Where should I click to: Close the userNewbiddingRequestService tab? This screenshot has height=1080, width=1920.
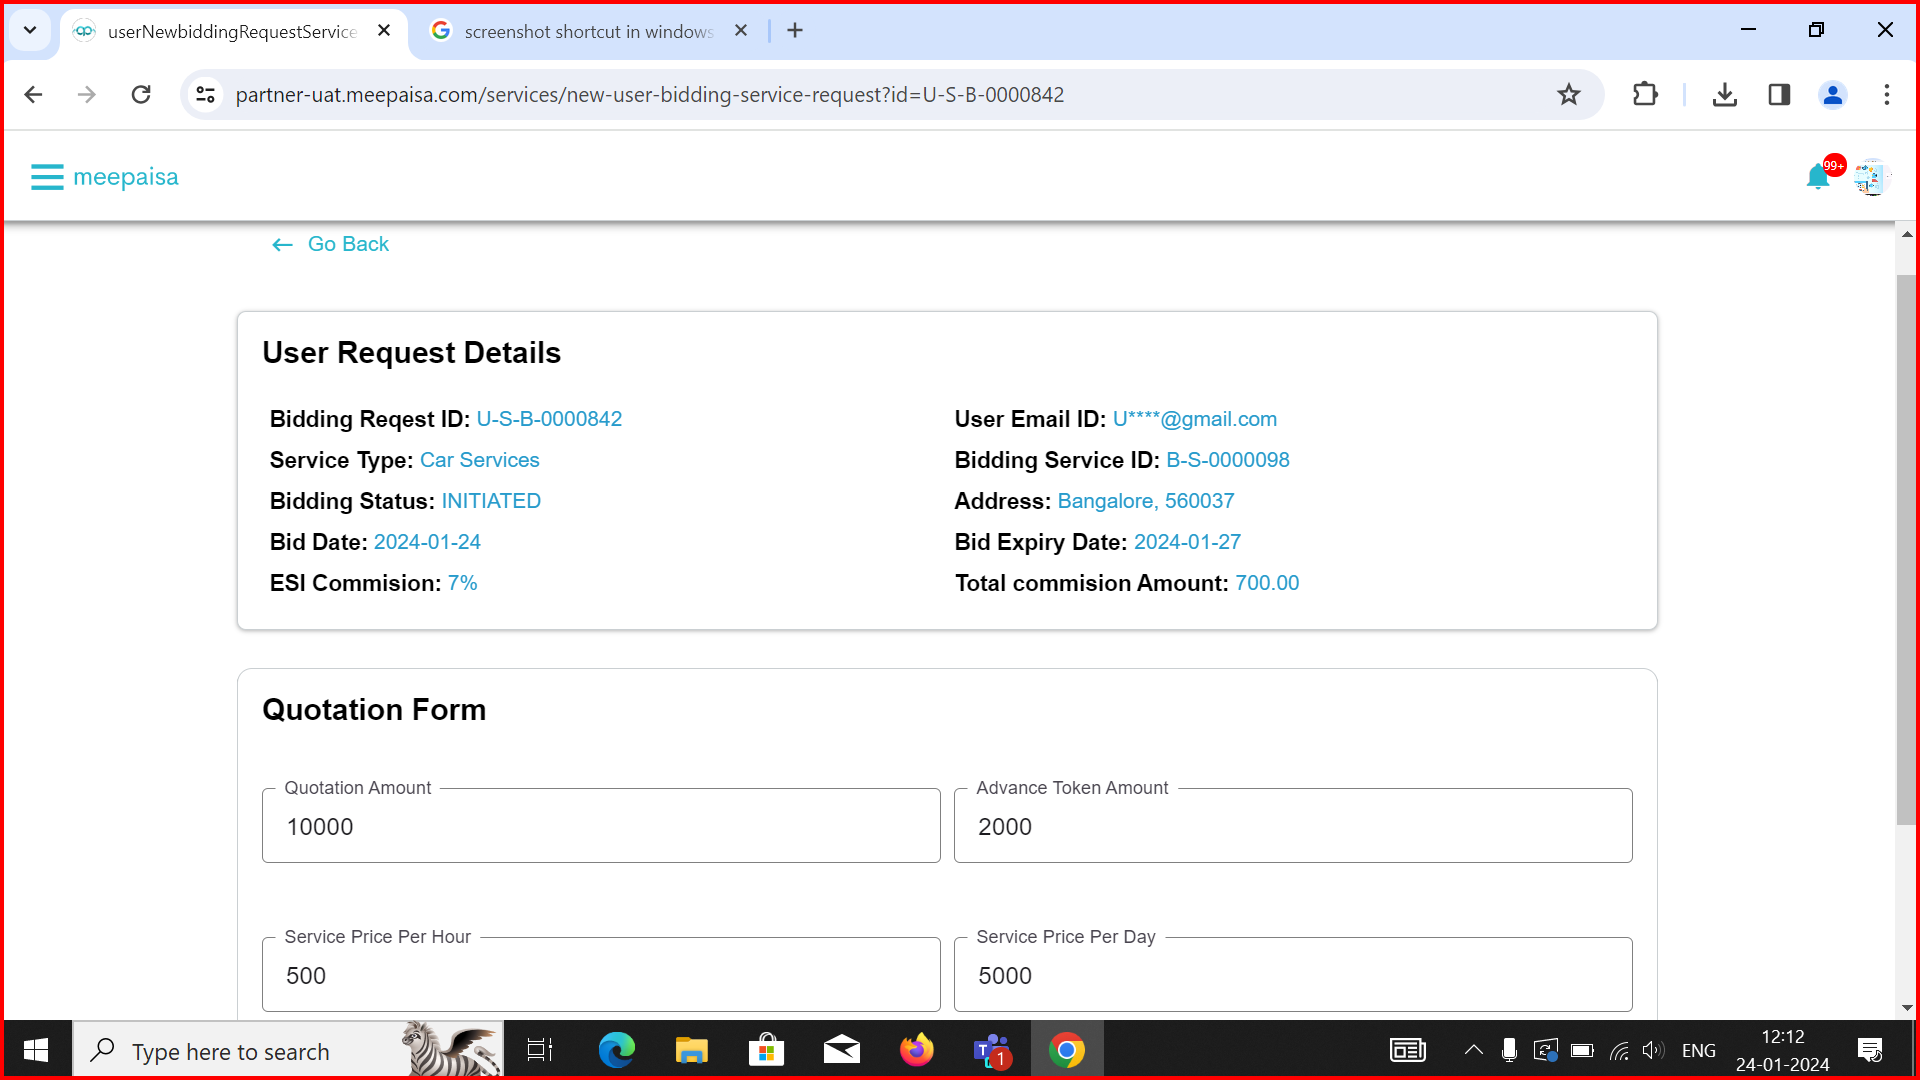pyautogui.click(x=384, y=31)
